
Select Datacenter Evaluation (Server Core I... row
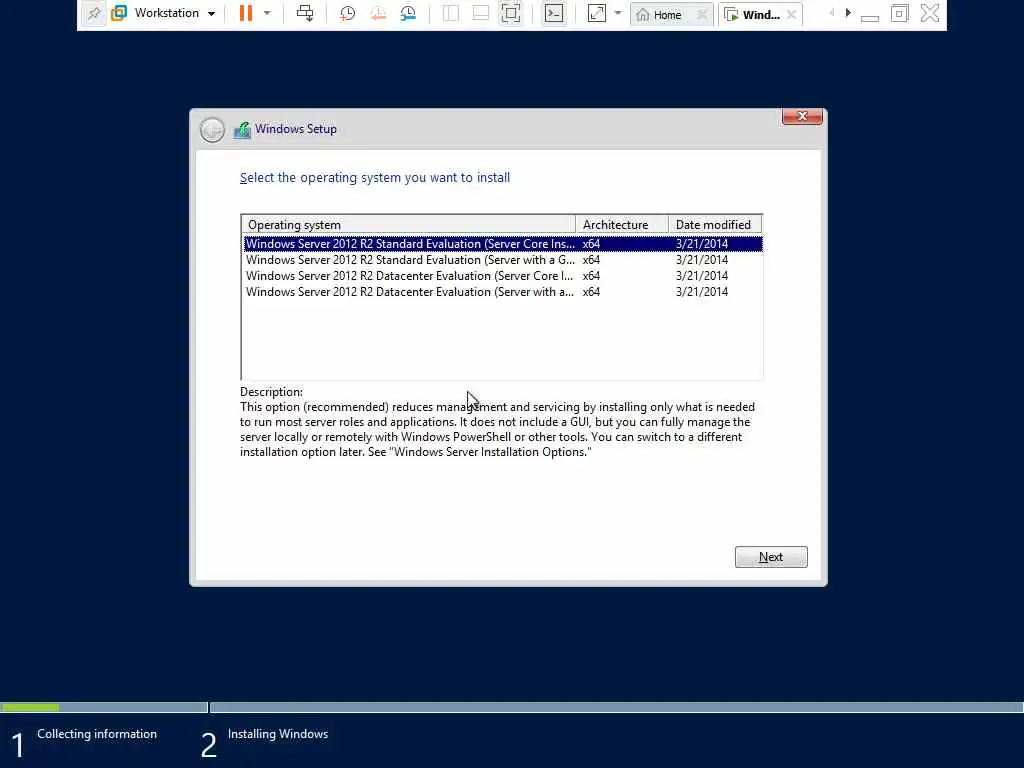[503, 276]
